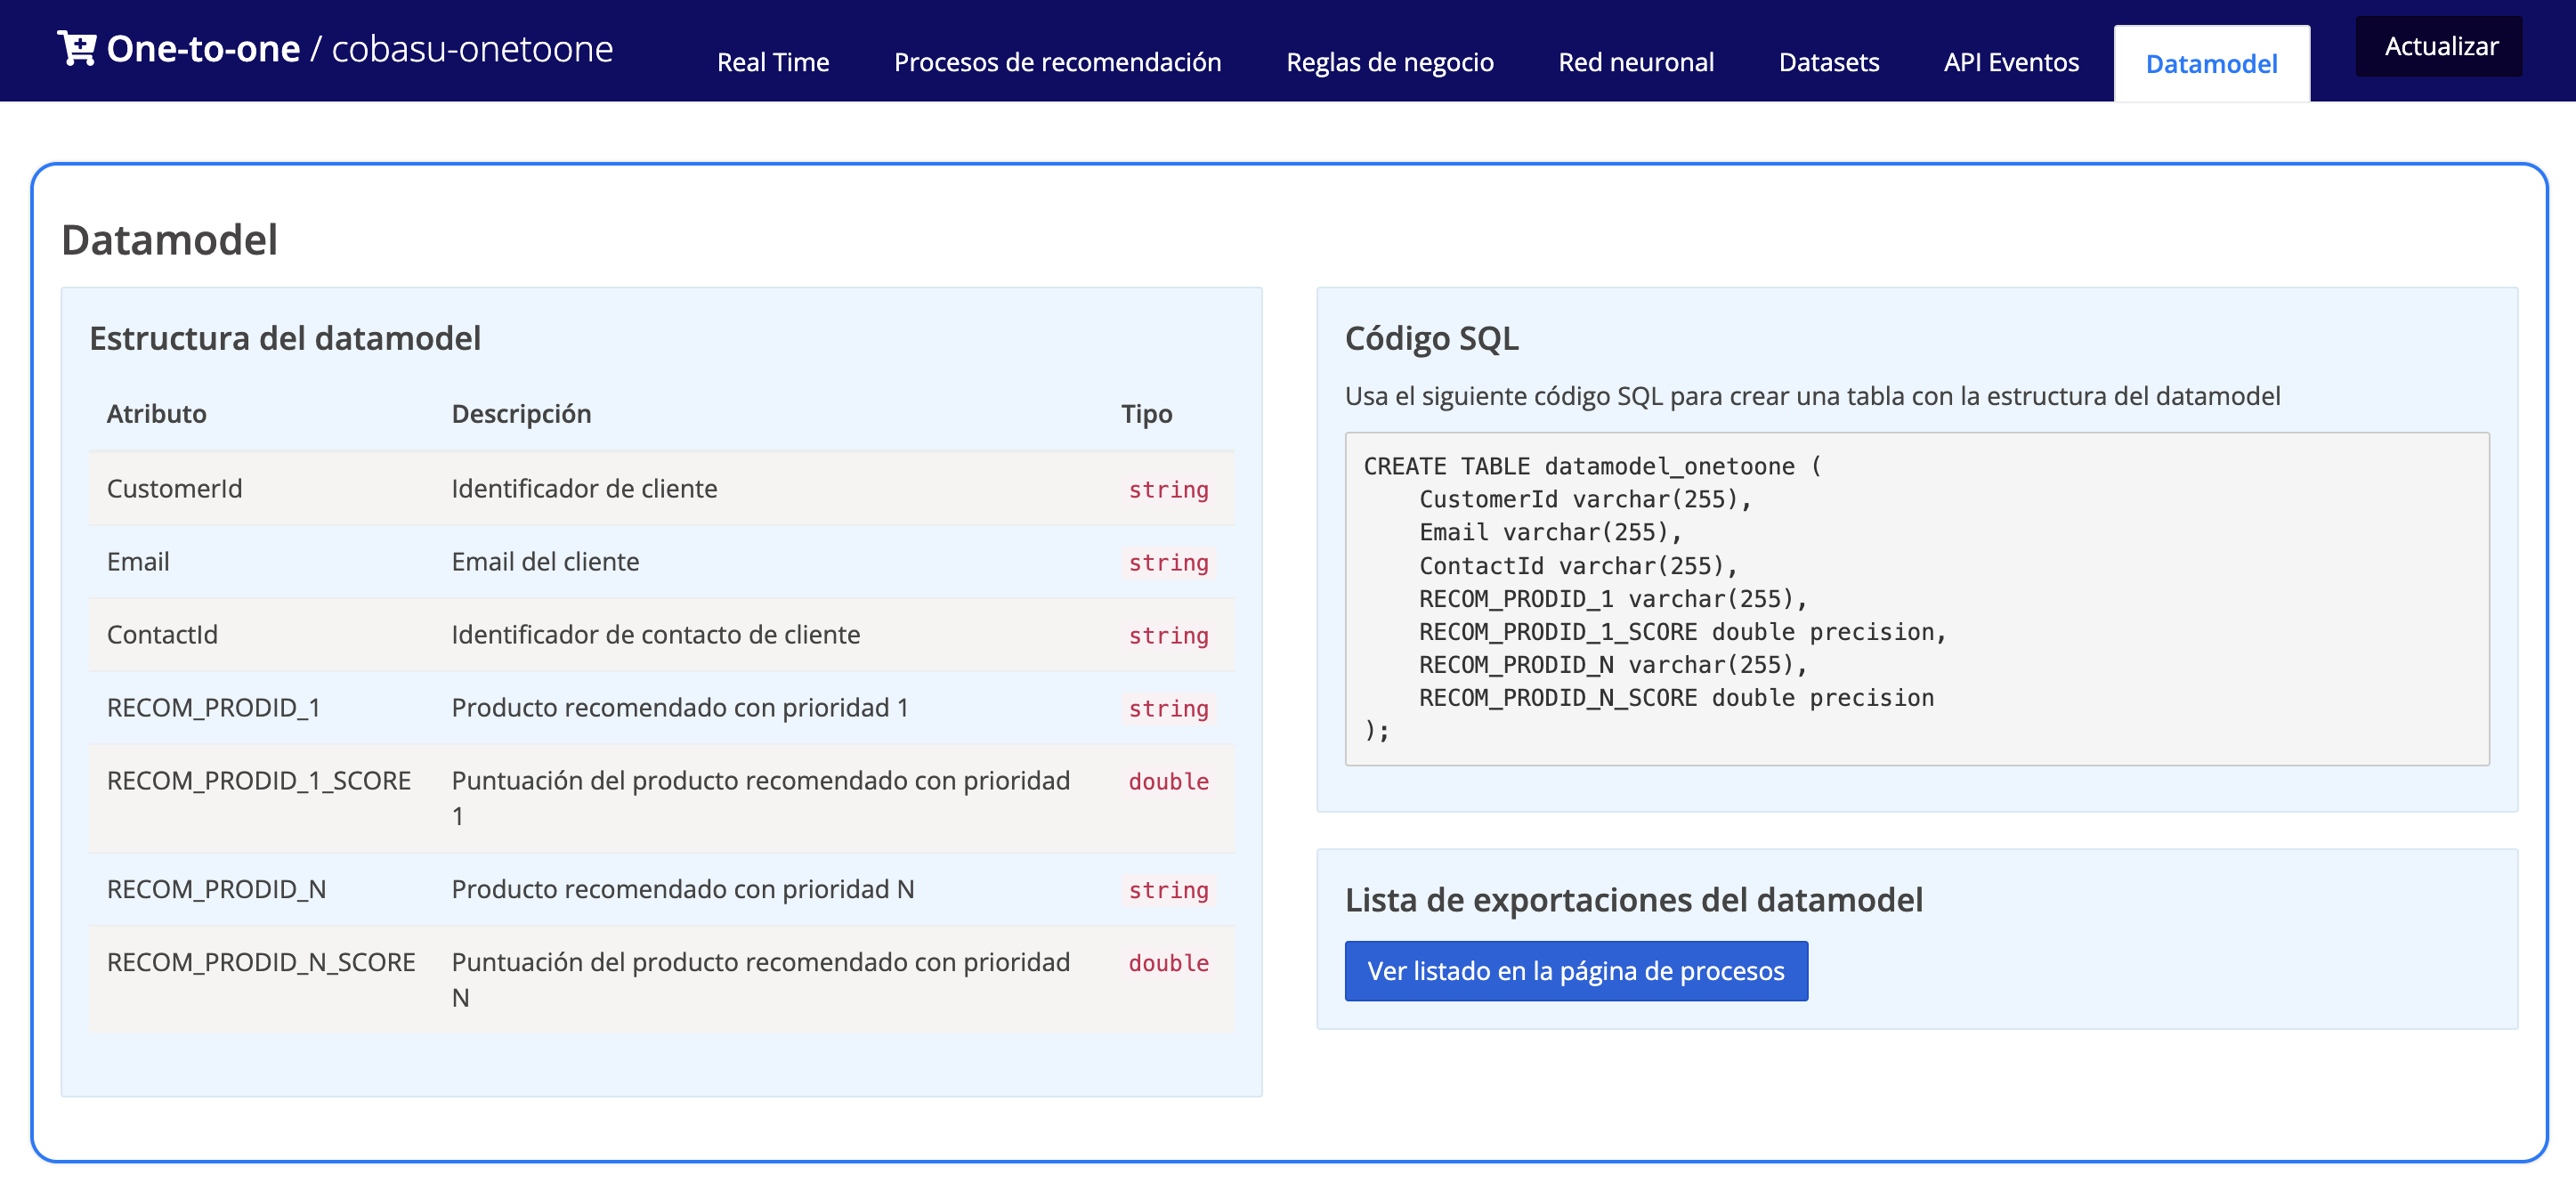Go to Procesos de recomendación tab

click(x=1057, y=62)
